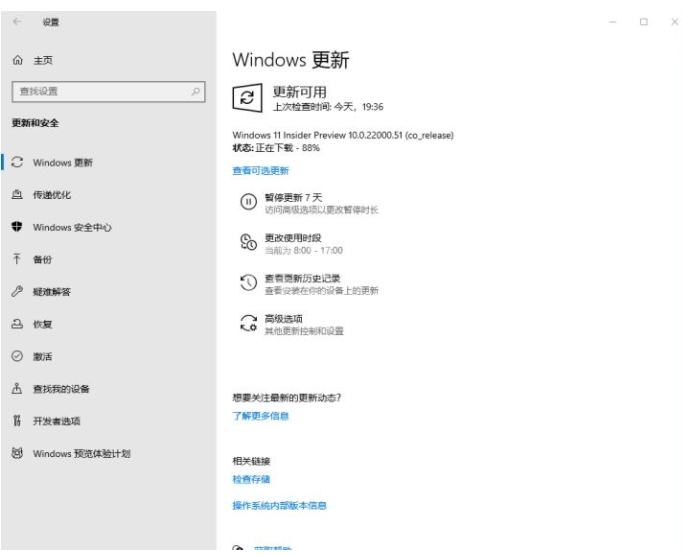The width and height of the screenshot is (682, 557).
Task: Click the 激活 checkmark circle icon
Action: tap(17, 356)
